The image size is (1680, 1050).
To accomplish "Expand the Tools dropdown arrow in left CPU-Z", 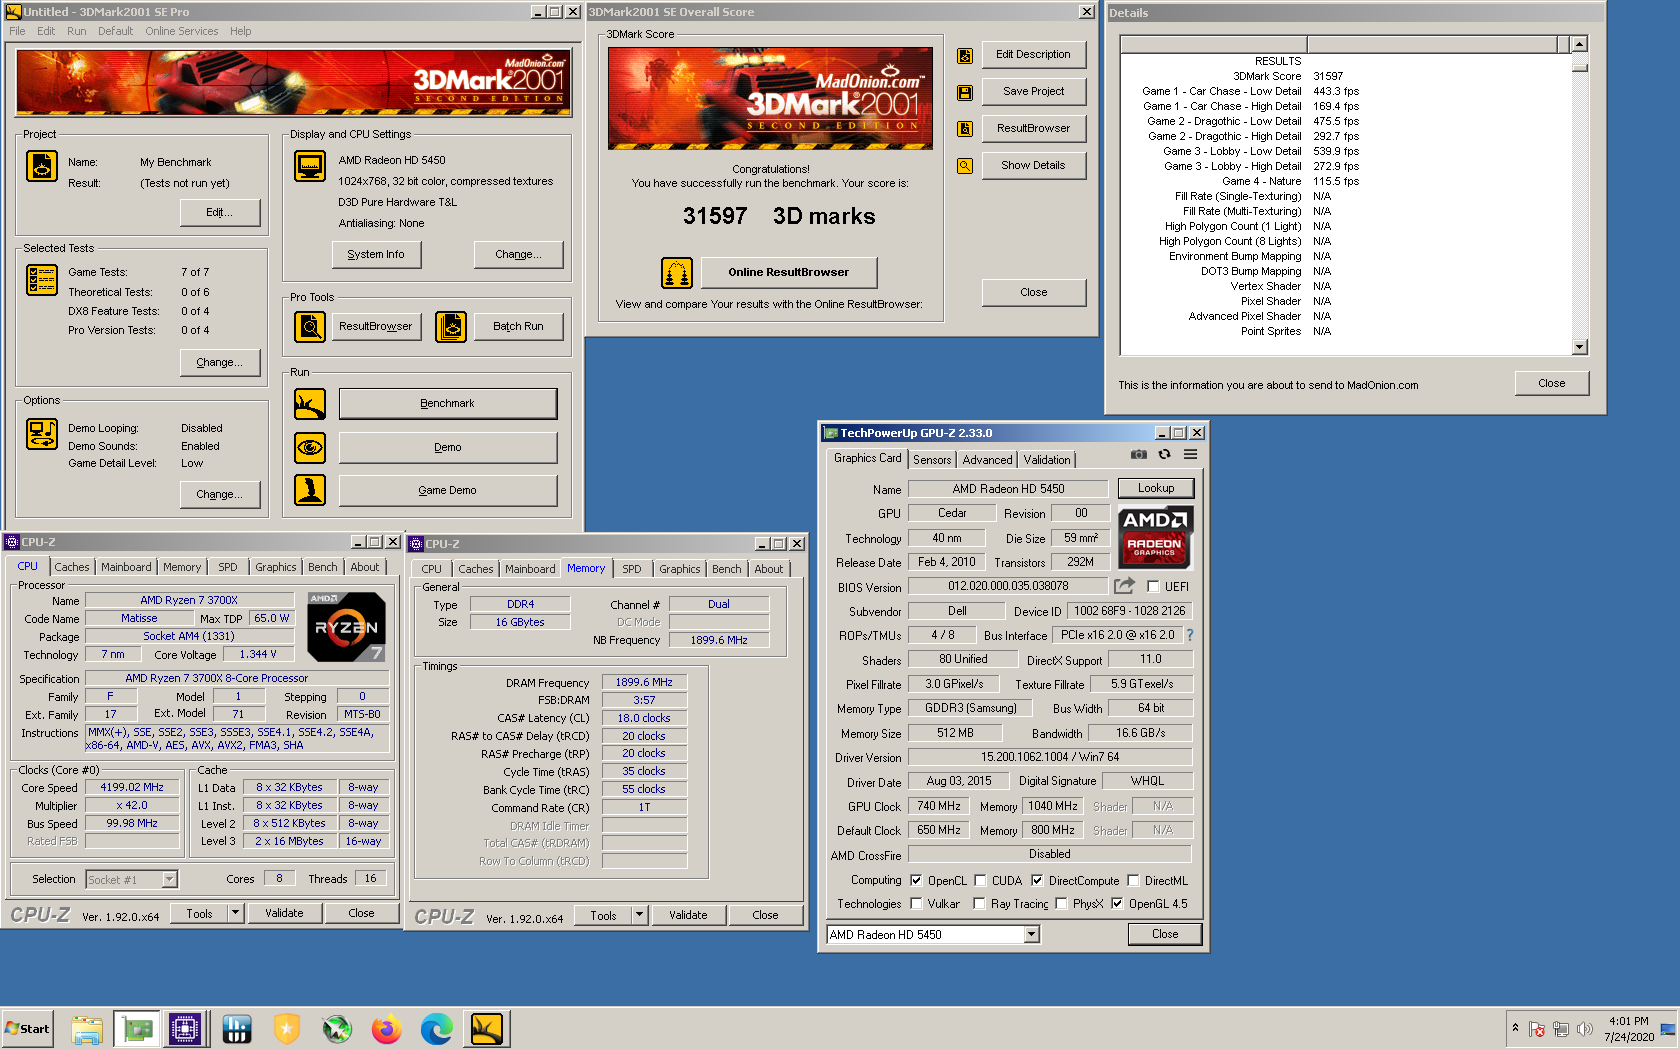I will tap(236, 913).
